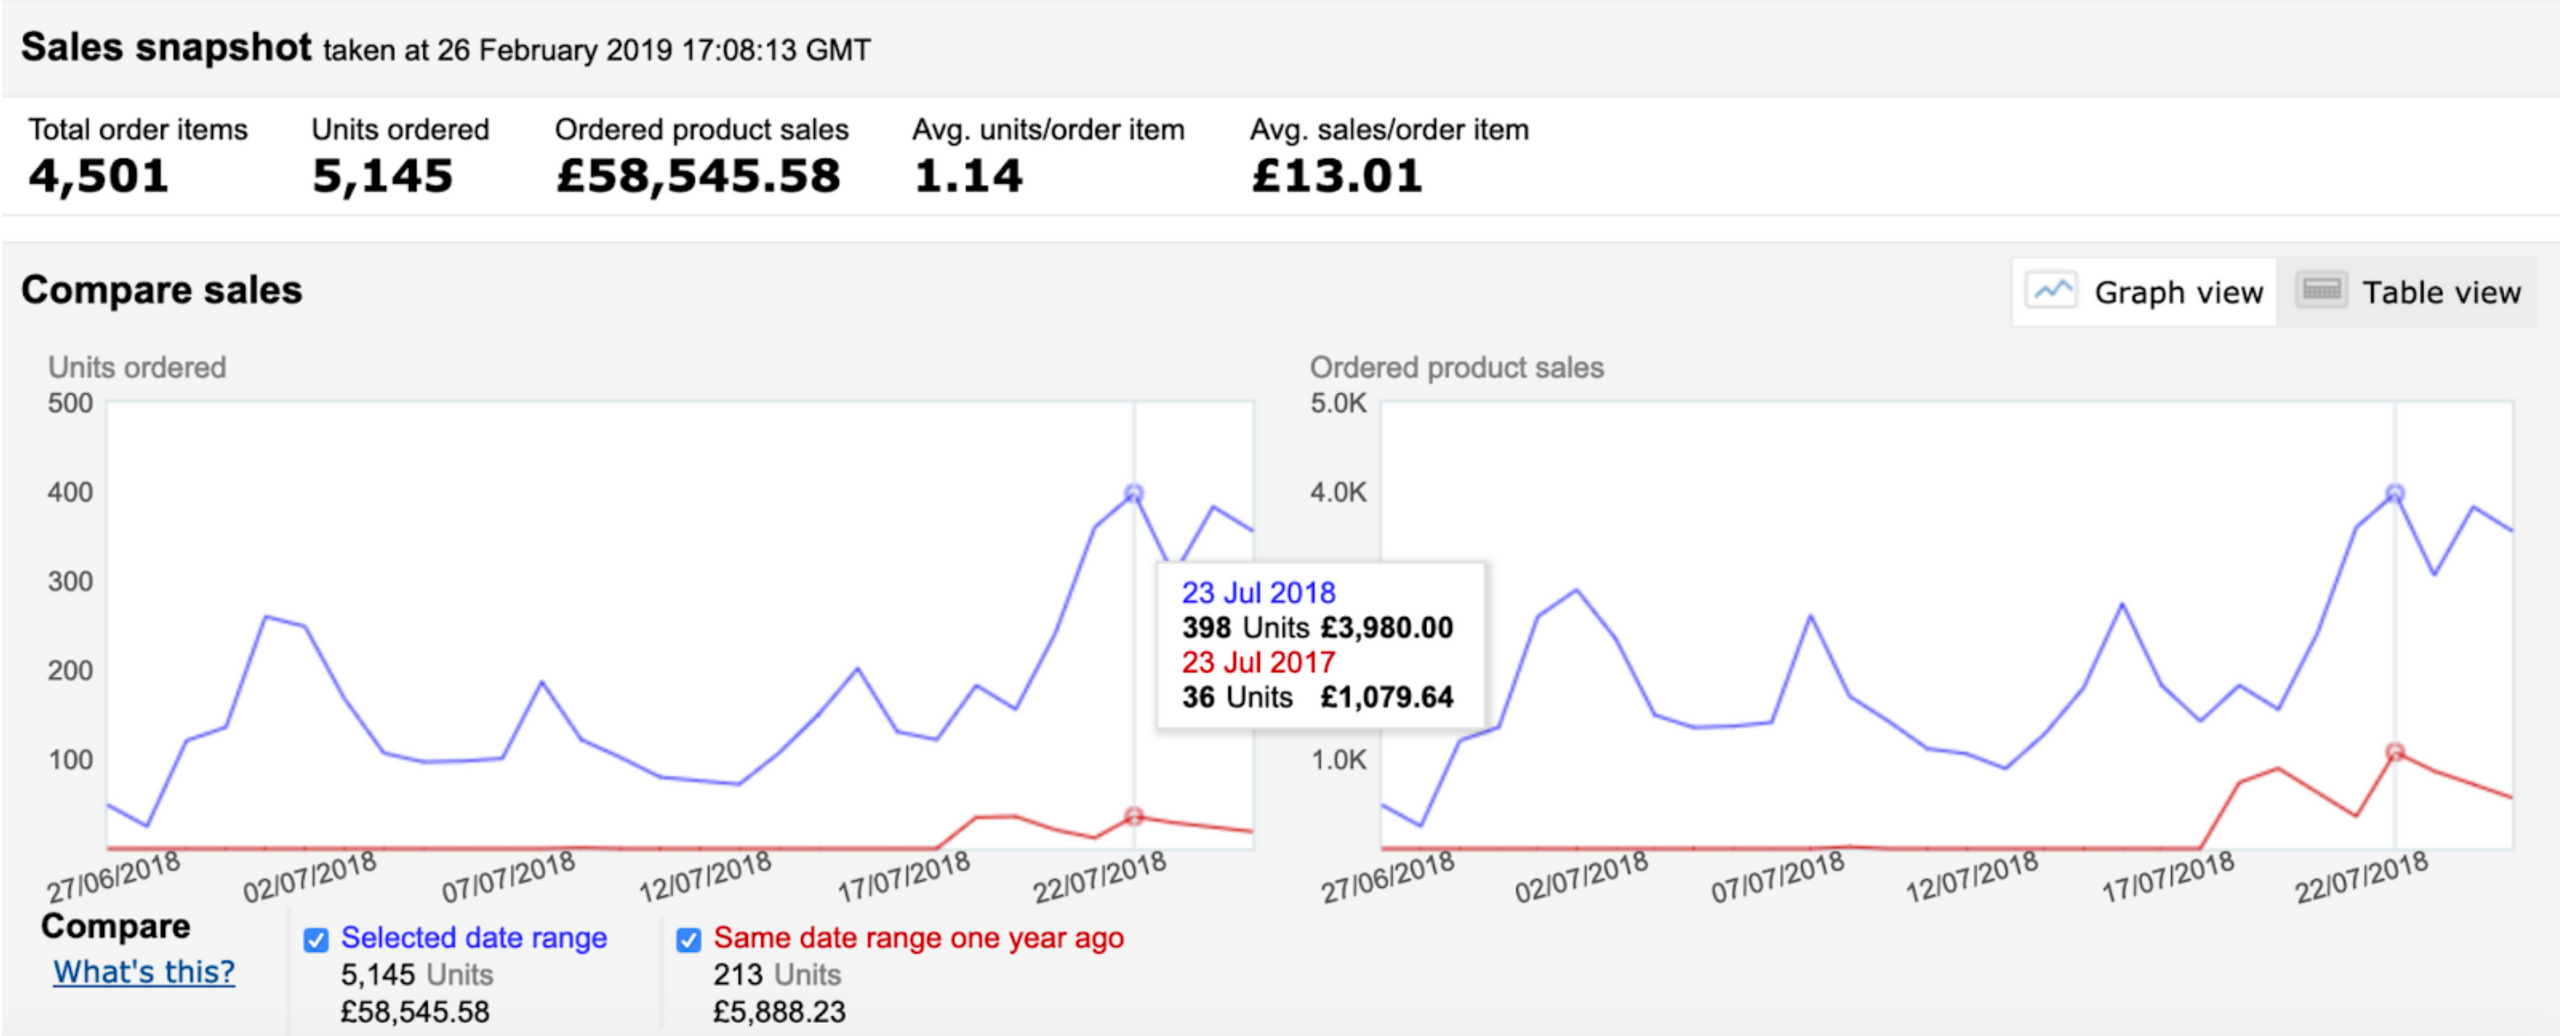
Task: Click the line-chart icon beside Graph view
Action: pyautogui.click(x=2050, y=291)
